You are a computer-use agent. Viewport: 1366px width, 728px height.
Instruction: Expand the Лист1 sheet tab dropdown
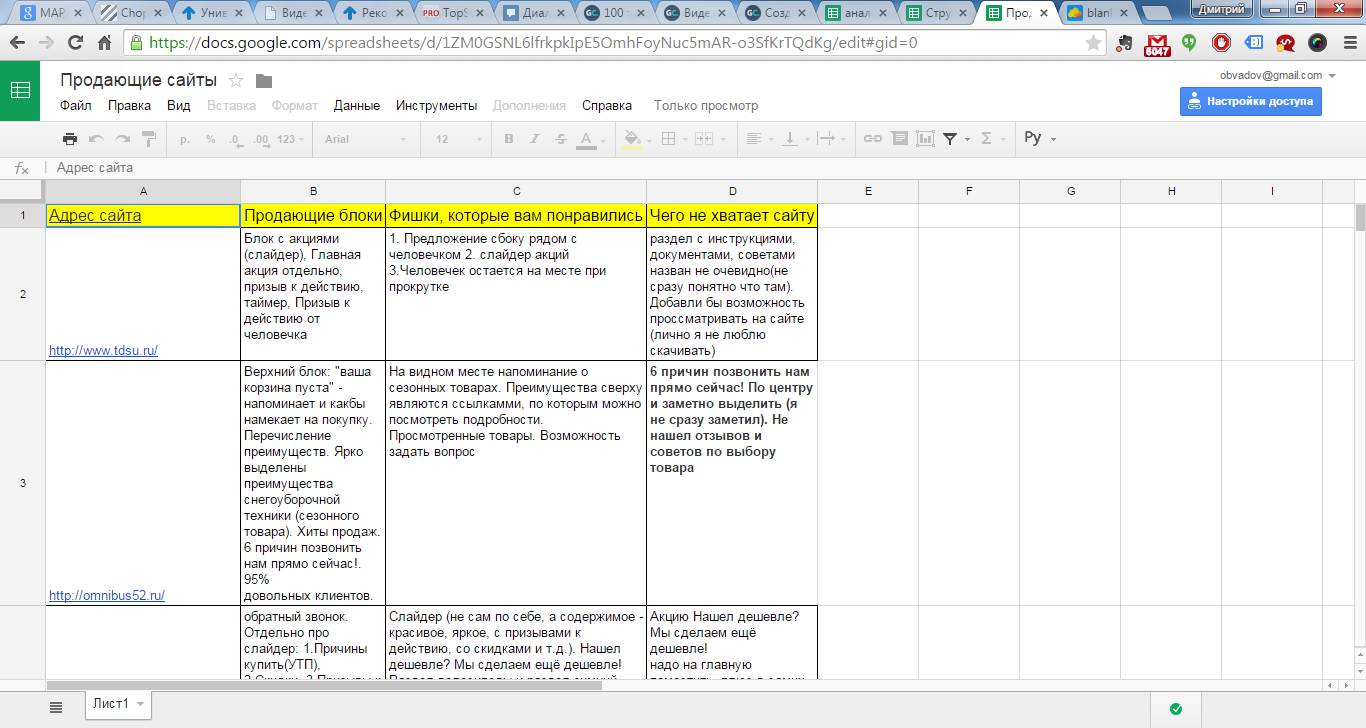[140, 704]
